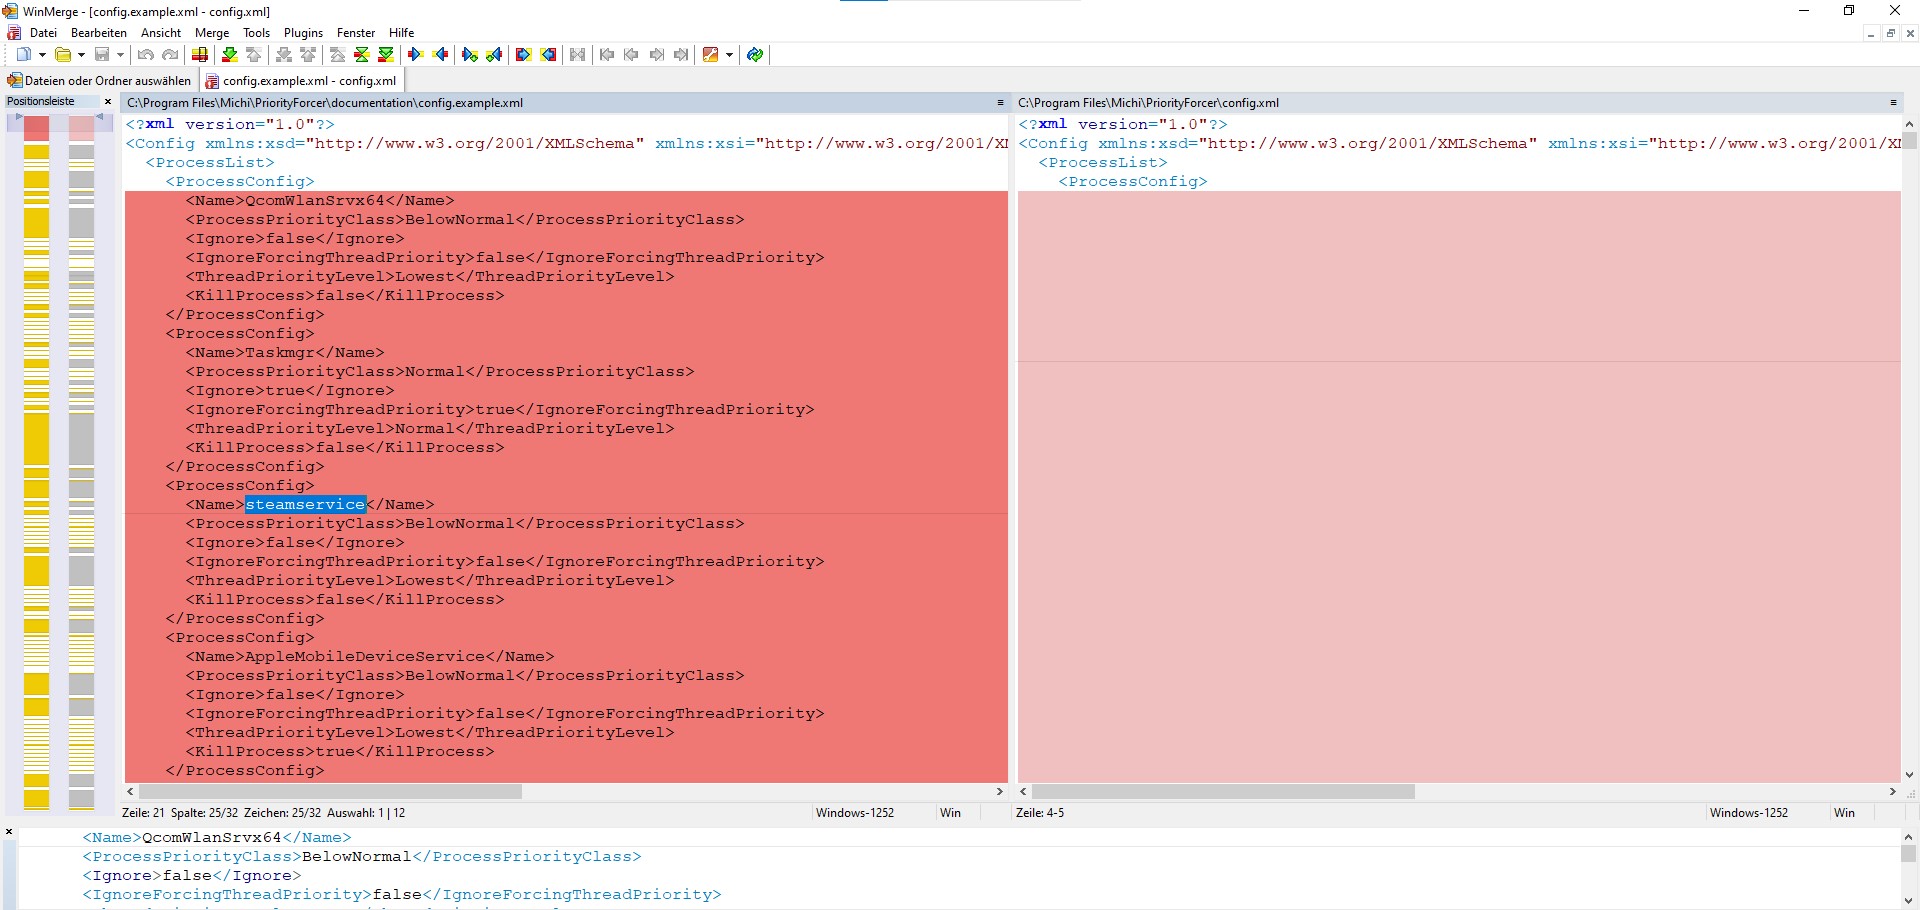Click the Open folder toolbar icon
The image size is (1920, 910).
(63, 55)
